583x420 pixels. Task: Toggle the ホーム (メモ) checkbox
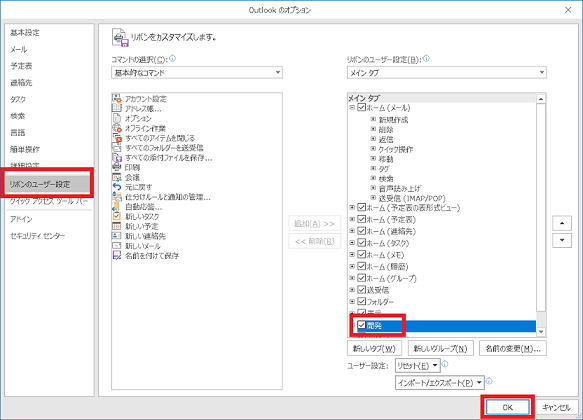coord(361,254)
